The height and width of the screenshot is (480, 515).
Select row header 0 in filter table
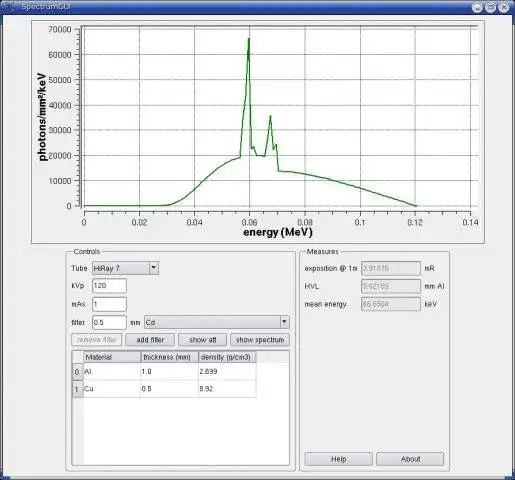point(78,372)
